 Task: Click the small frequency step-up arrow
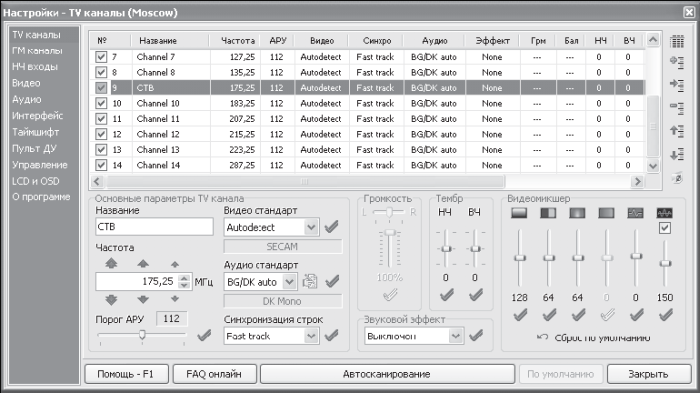click(x=175, y=264)
